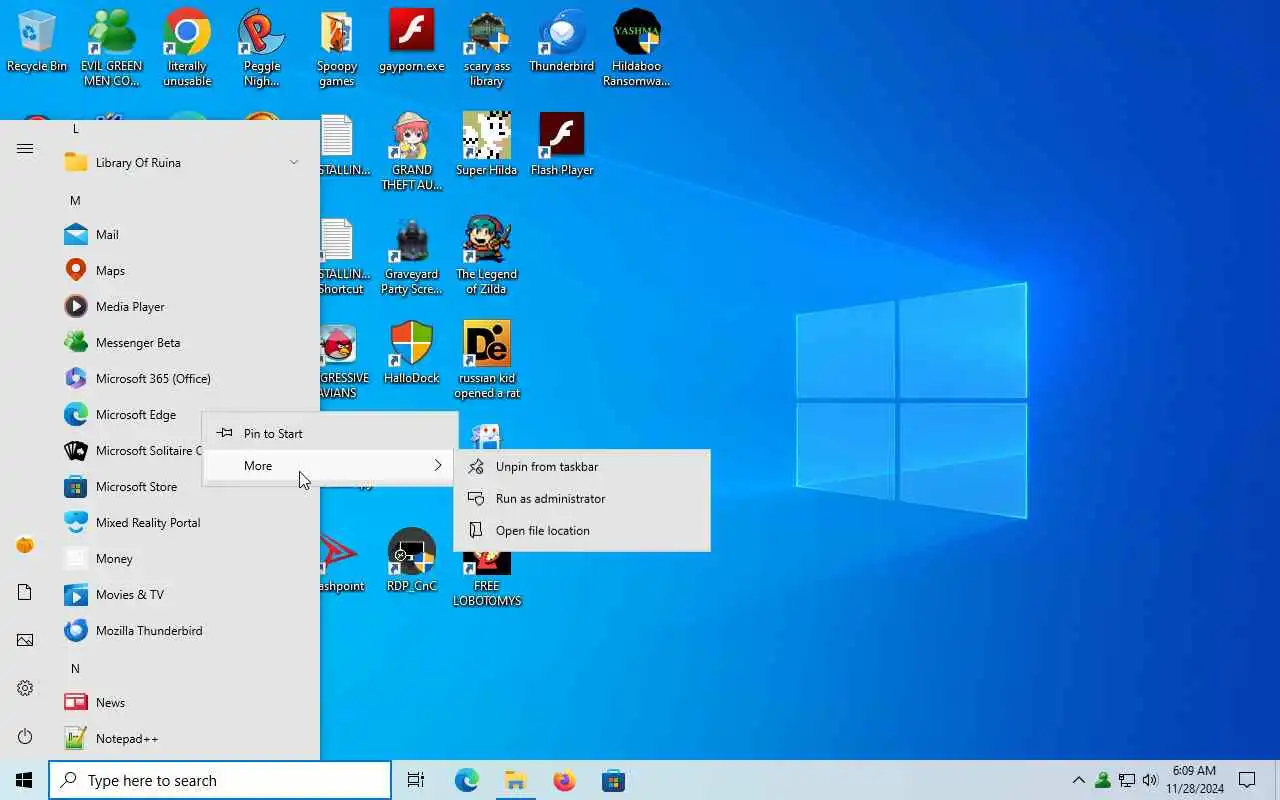Select the HalloDock desktop shortcut
The height and width of the screenshot is (800, 1280).
412,352
